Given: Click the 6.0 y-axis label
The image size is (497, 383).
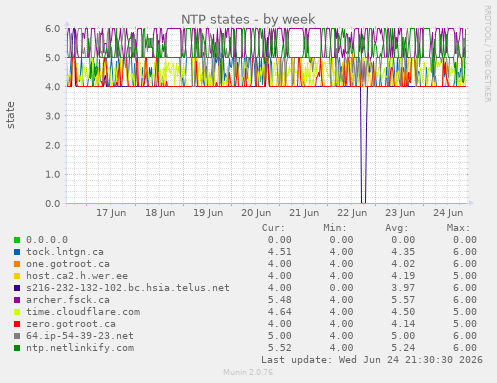Looking at the screenshot, I should (x=53, y=28).
